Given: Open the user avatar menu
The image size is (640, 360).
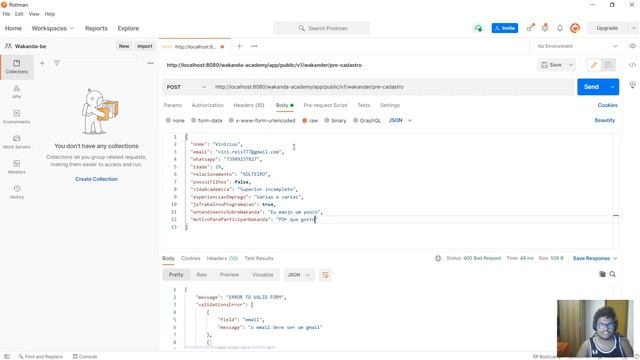Looking at the screenshot, I should [575, 28].
